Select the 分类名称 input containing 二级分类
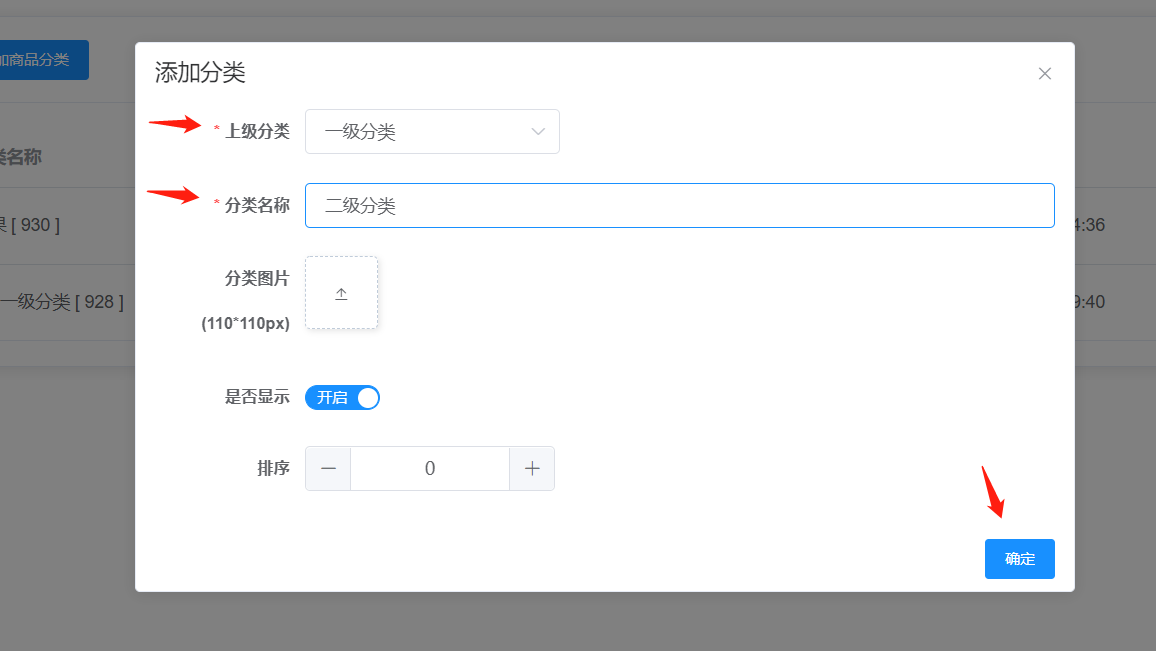 tap(680, 205)
